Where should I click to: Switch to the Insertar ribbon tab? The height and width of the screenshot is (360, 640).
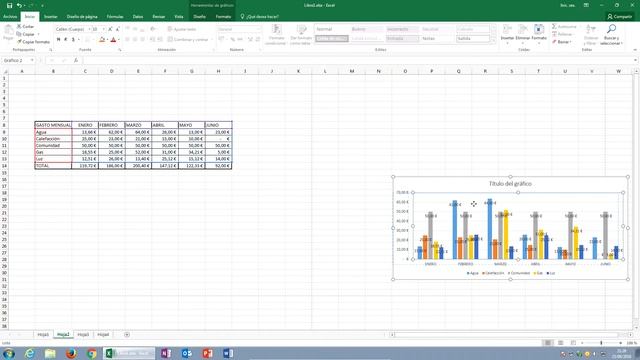point(51,17)
